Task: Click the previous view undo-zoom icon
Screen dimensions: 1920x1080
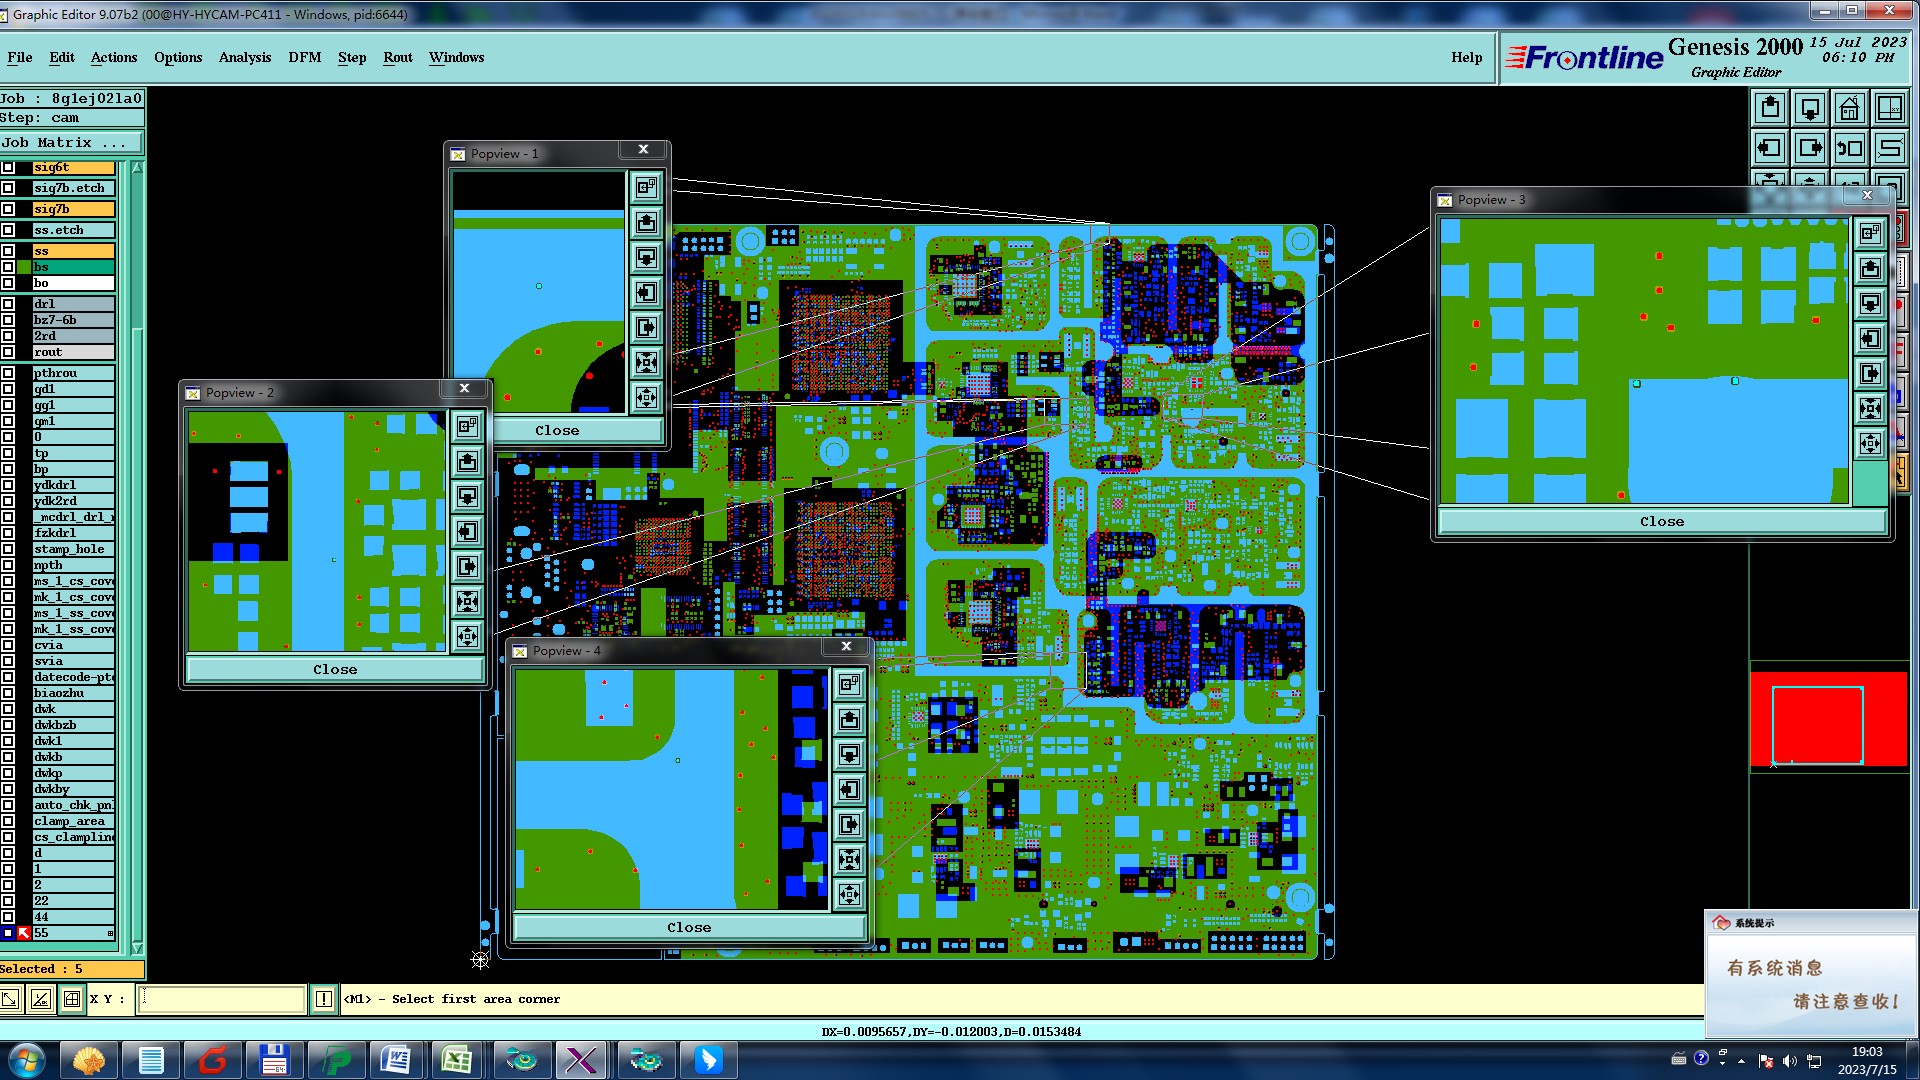Action: (x=1850, y=148)
